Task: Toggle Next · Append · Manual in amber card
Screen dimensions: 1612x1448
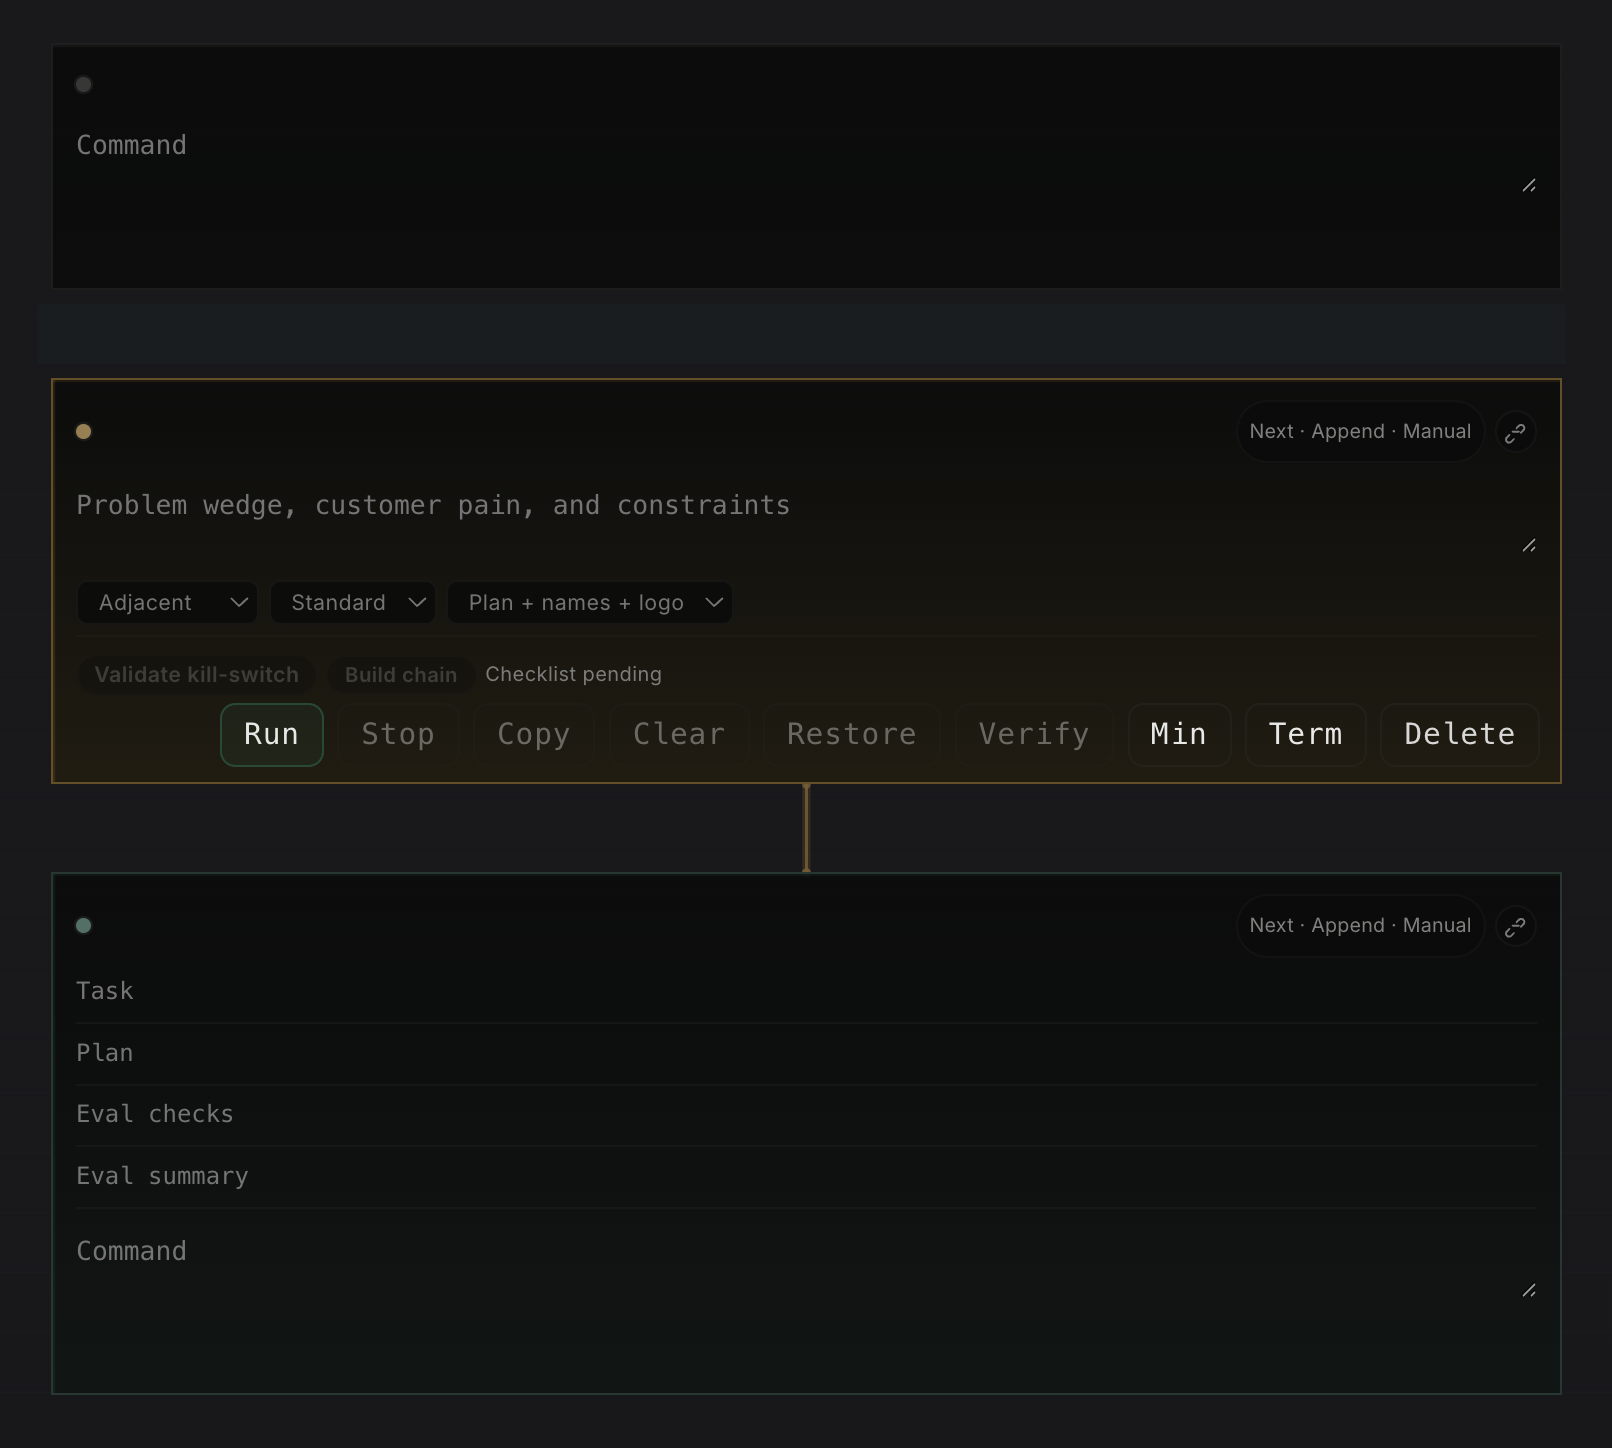Action: pyautogui.click(x=1359, y=432)
